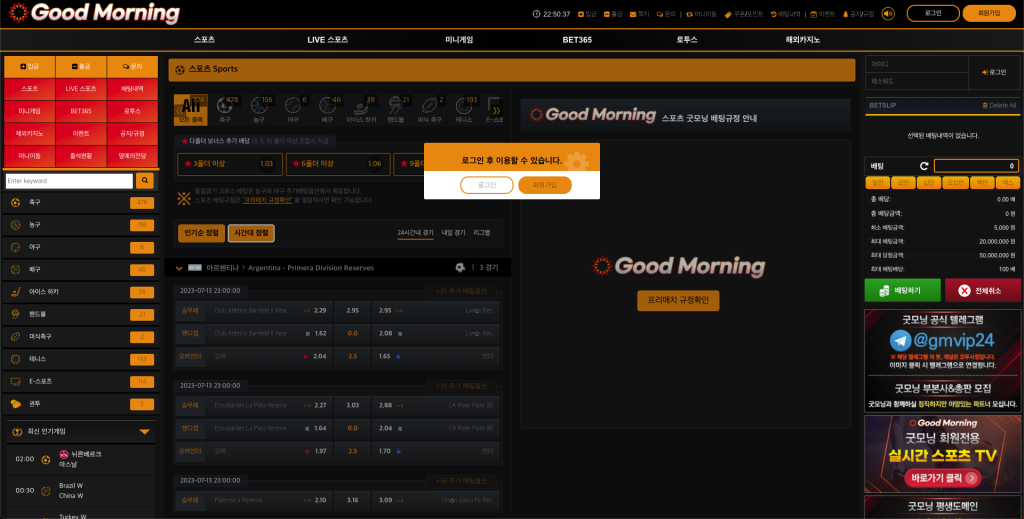Viewport: 1024px width, 519px height.
Task: Open the BET365 main navigation item
Action: point(577,40)
